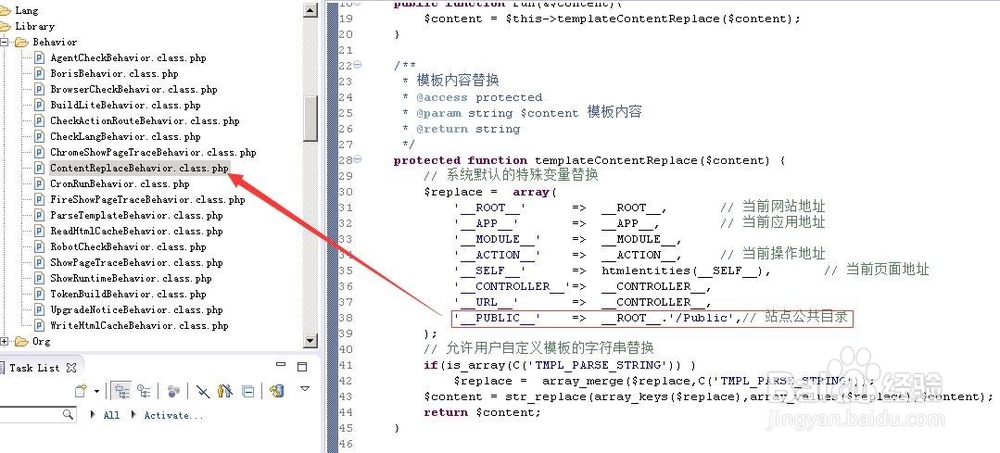Click the magnifier icon in the task filter
The width and height of the screenshot is (1000, 453).
pyautogui.click(x=68, y=415)
